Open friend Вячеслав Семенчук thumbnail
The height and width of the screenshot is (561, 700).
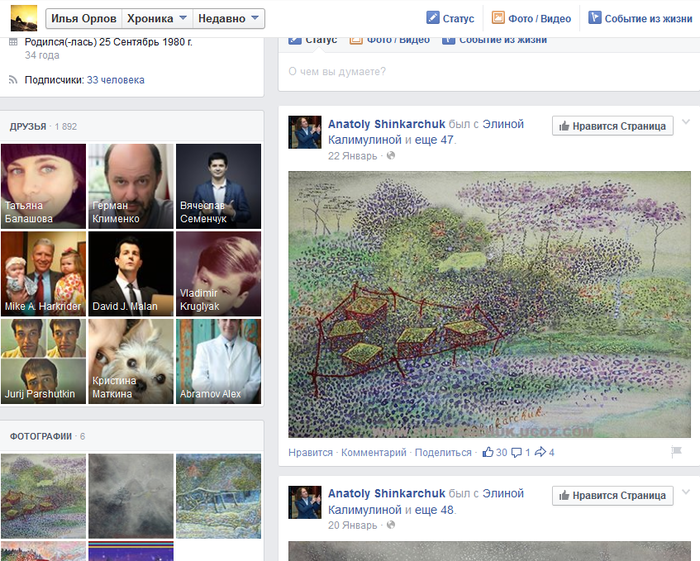(218, 186)
